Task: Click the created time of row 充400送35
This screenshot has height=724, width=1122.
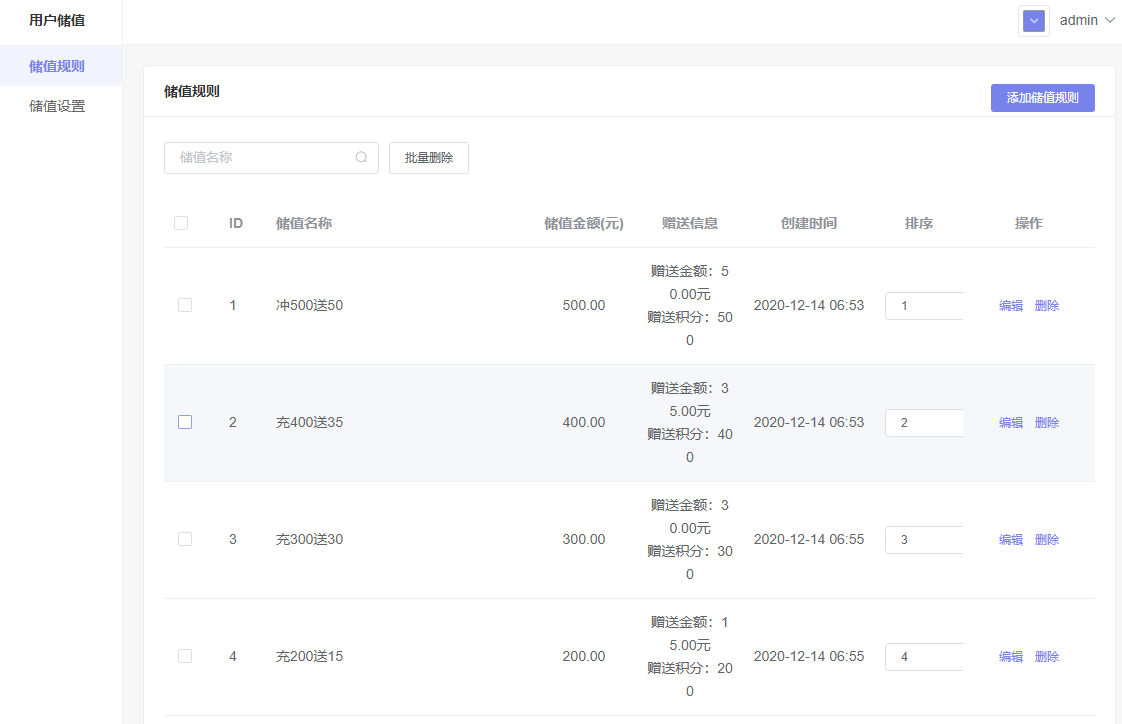Action: click(x=809, y=422)
